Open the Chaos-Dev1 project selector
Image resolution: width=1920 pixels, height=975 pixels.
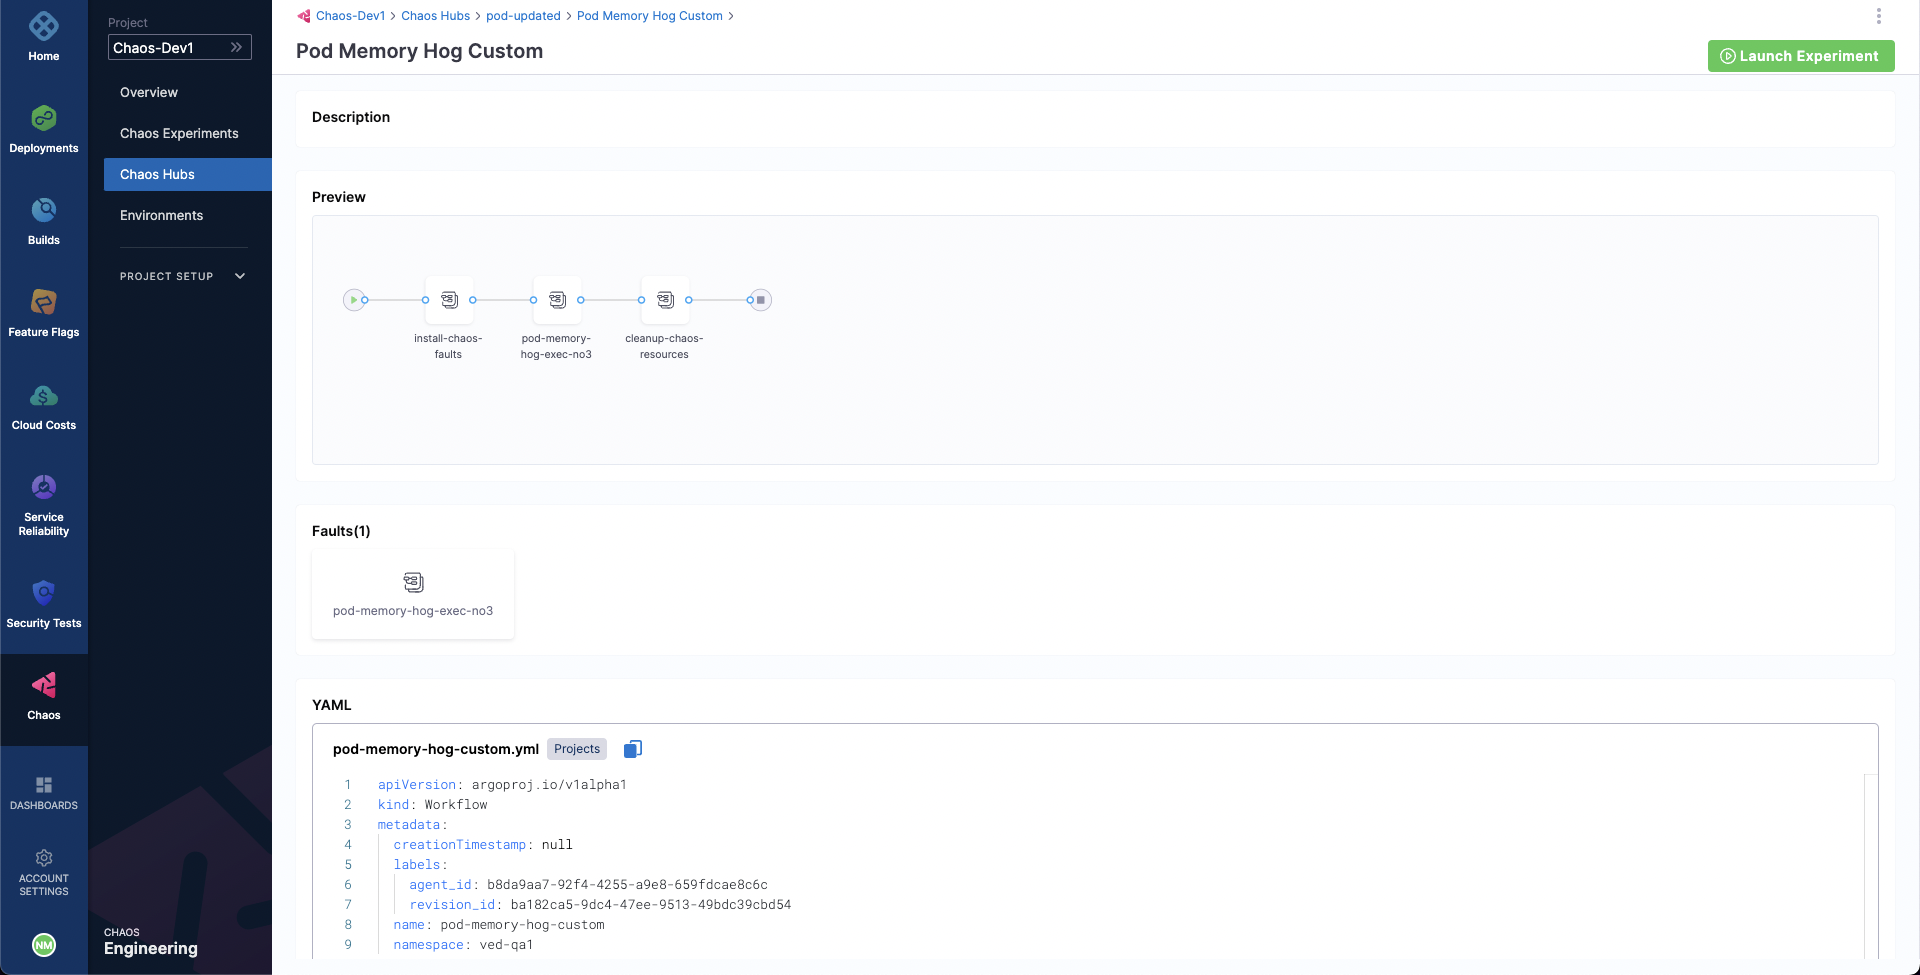coord(179,47)
